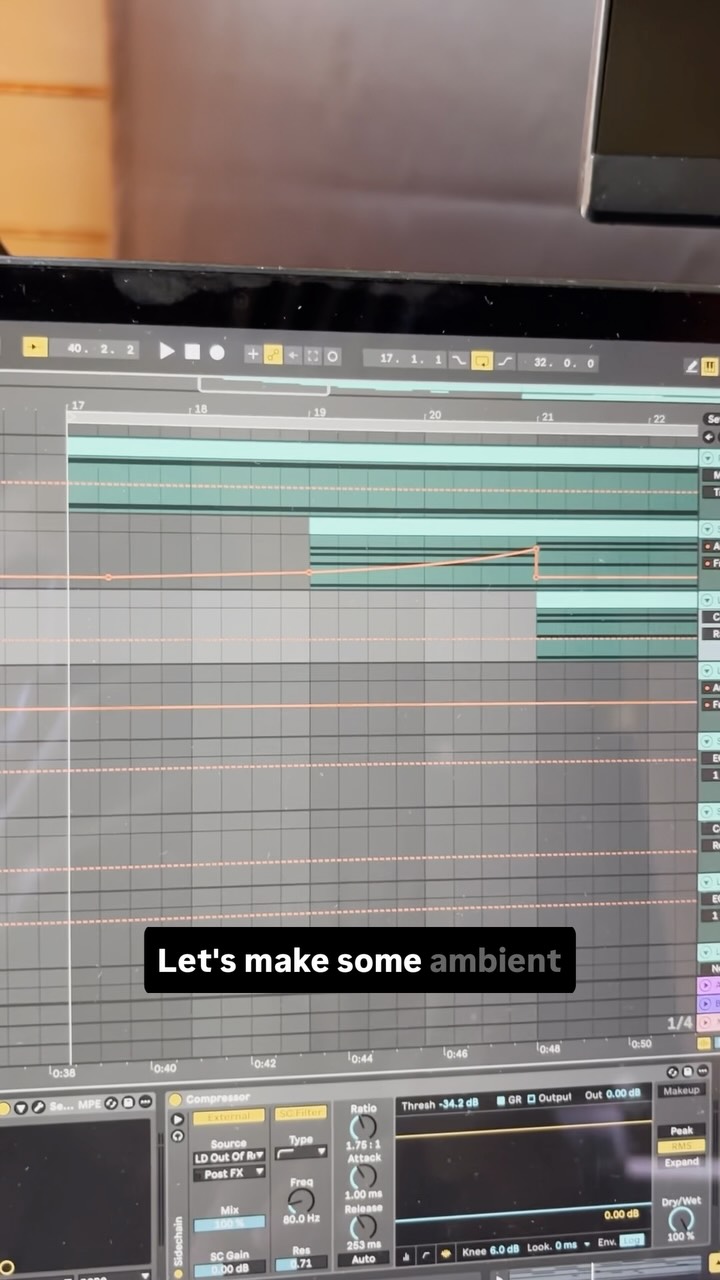
Task: Click the 0:44 mark on the time ruler
Action: point(360,1058)
